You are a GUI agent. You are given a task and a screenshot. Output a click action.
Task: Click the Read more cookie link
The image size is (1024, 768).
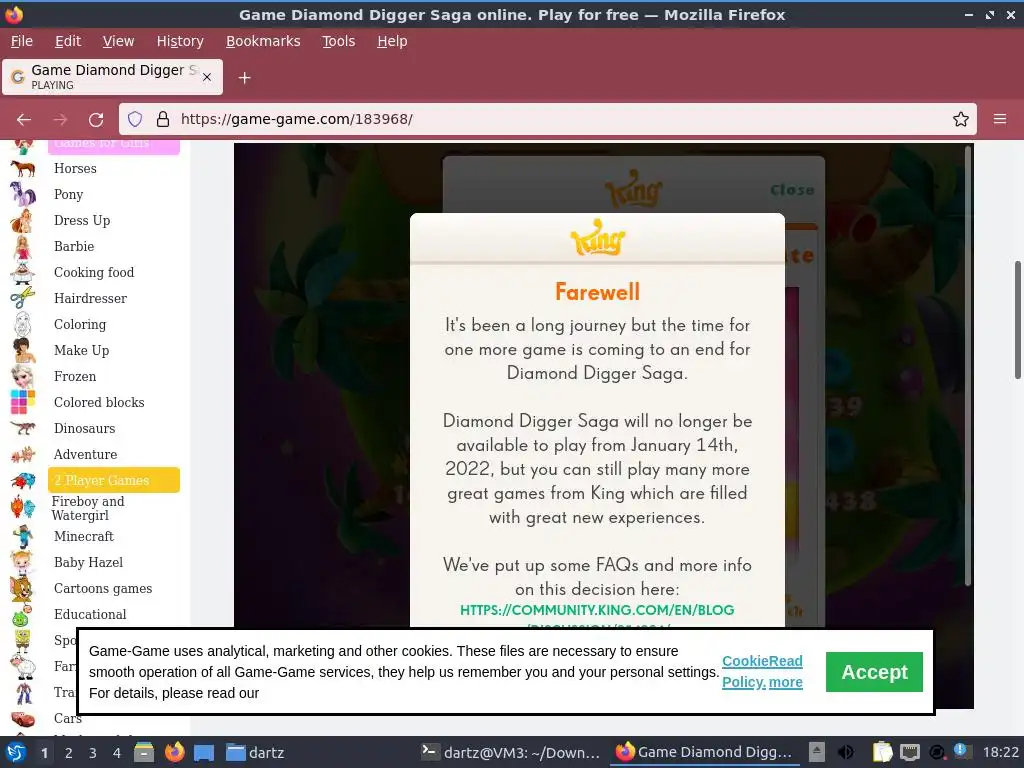click(786, 672)
